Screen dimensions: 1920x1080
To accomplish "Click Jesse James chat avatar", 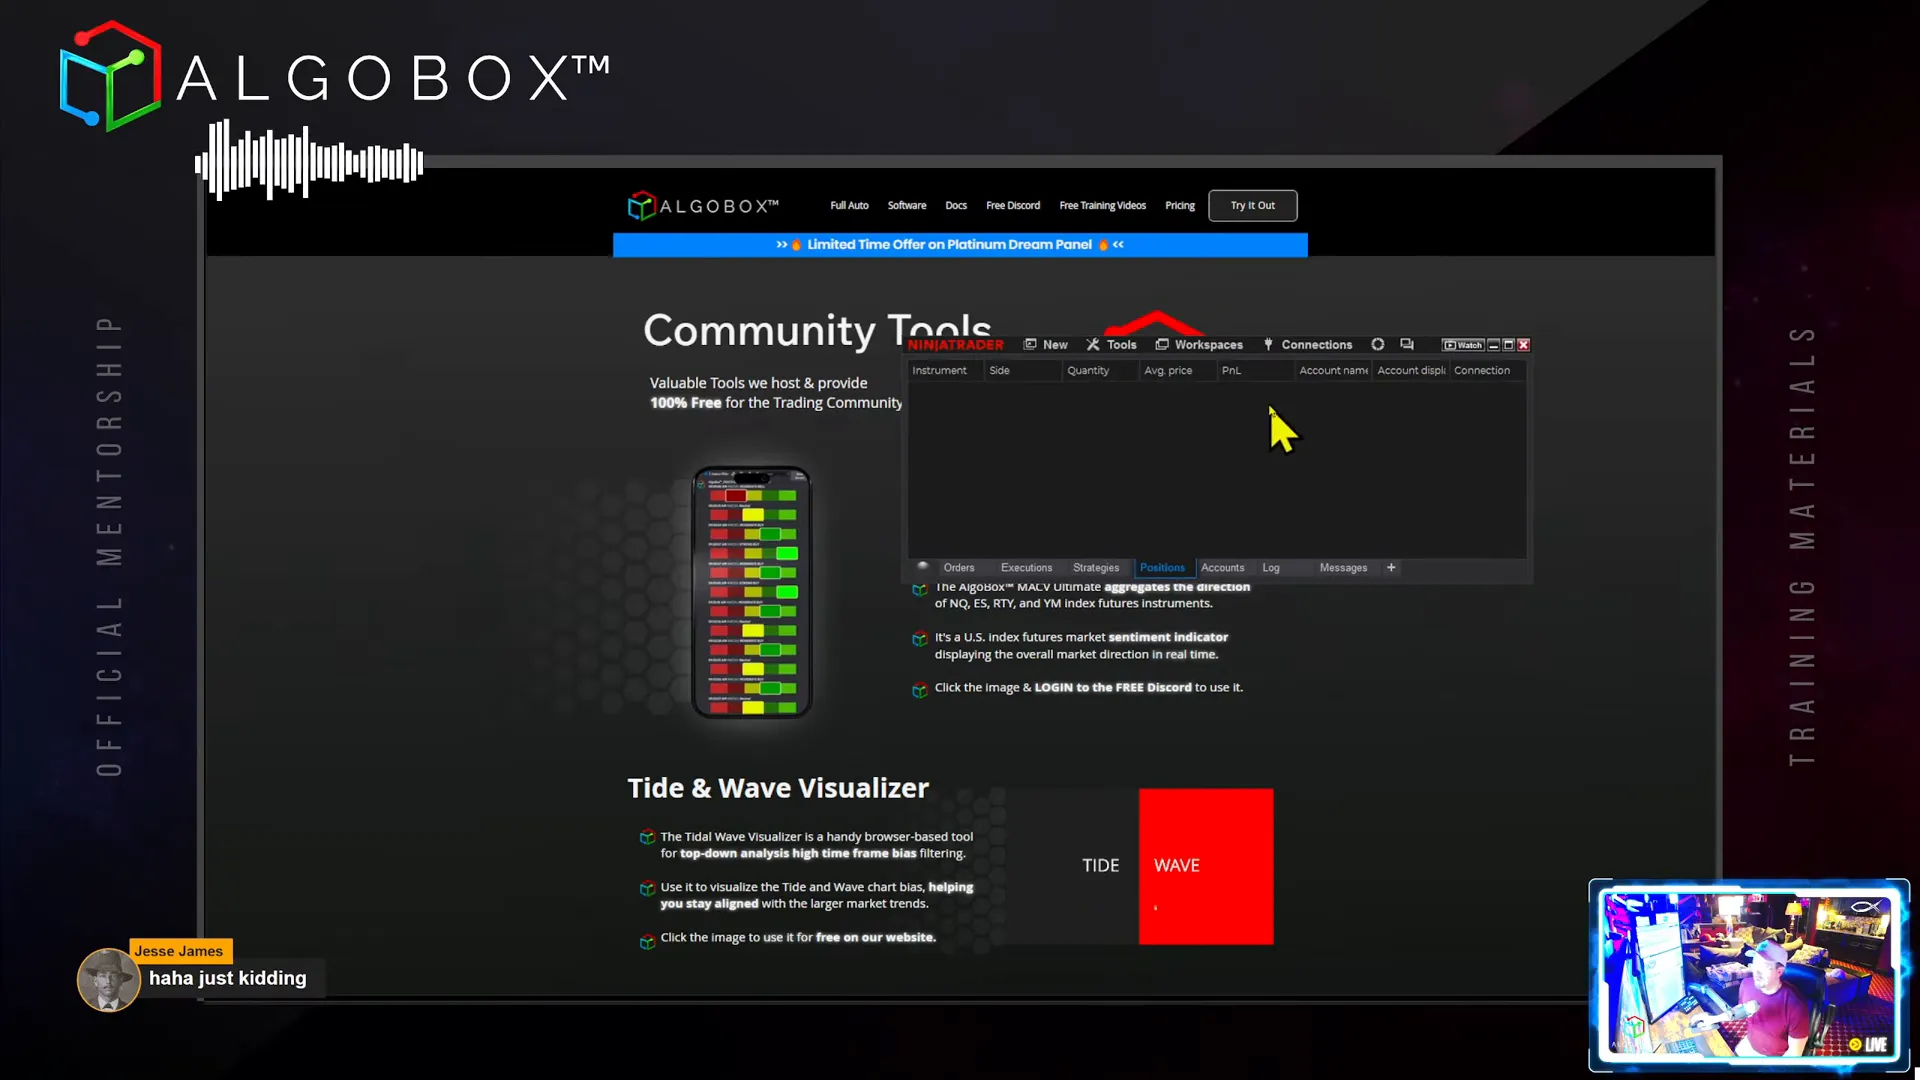I will [108, 980].
